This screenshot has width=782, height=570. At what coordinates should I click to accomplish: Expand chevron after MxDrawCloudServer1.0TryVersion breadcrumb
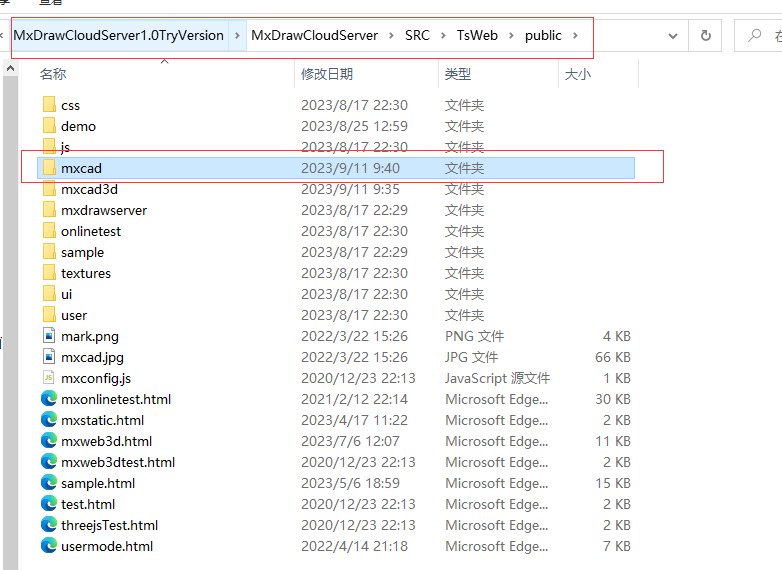237,36
